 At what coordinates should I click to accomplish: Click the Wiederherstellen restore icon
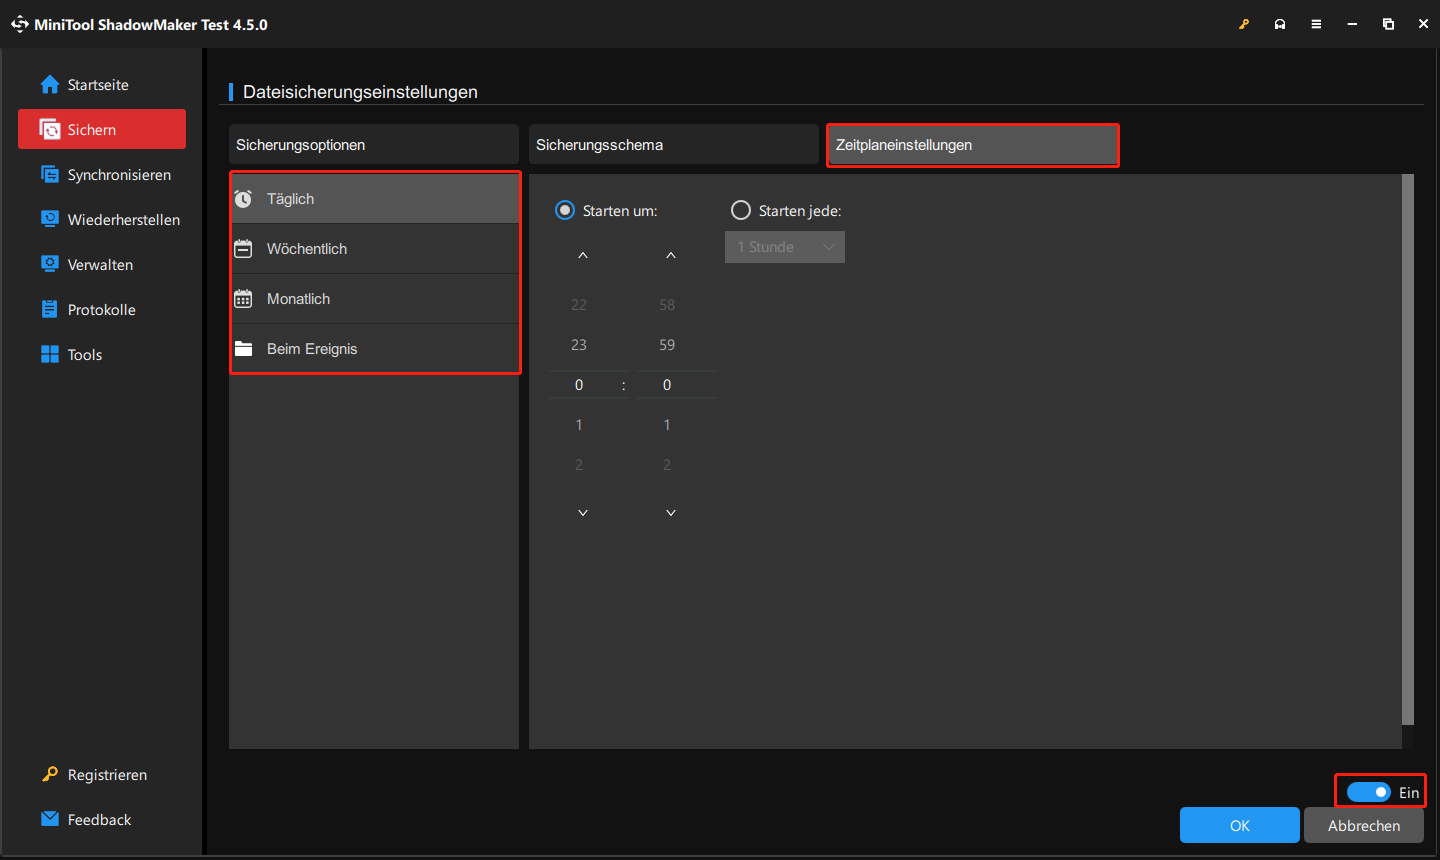coord(50,219)
